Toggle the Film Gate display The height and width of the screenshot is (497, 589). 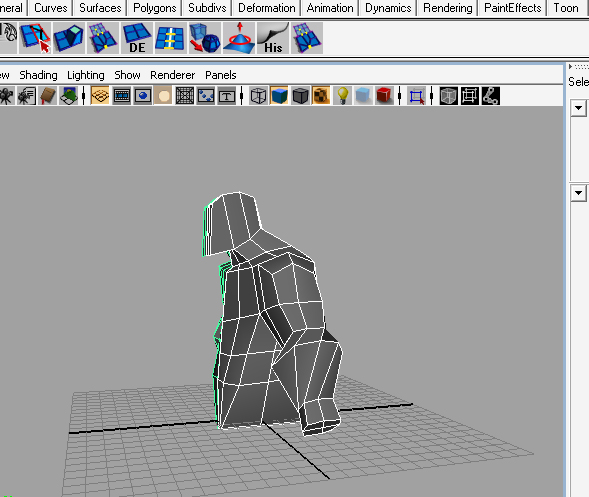122,95
